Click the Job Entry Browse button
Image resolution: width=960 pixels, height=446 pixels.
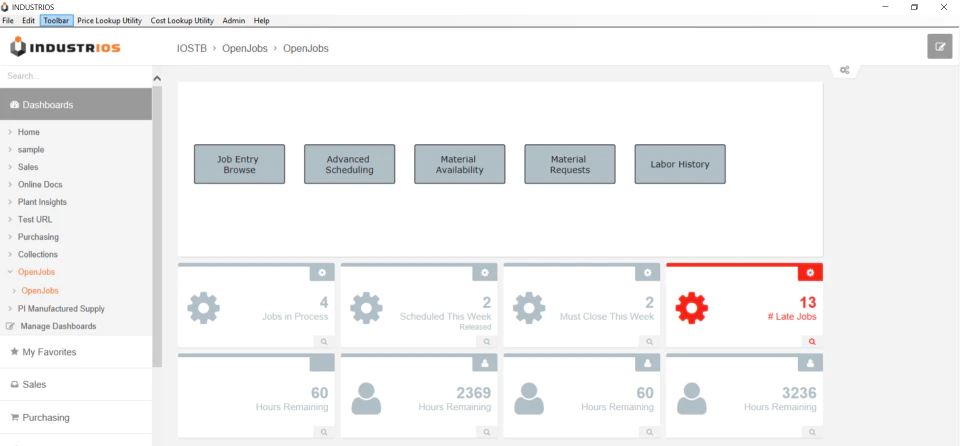pos(239,164)
